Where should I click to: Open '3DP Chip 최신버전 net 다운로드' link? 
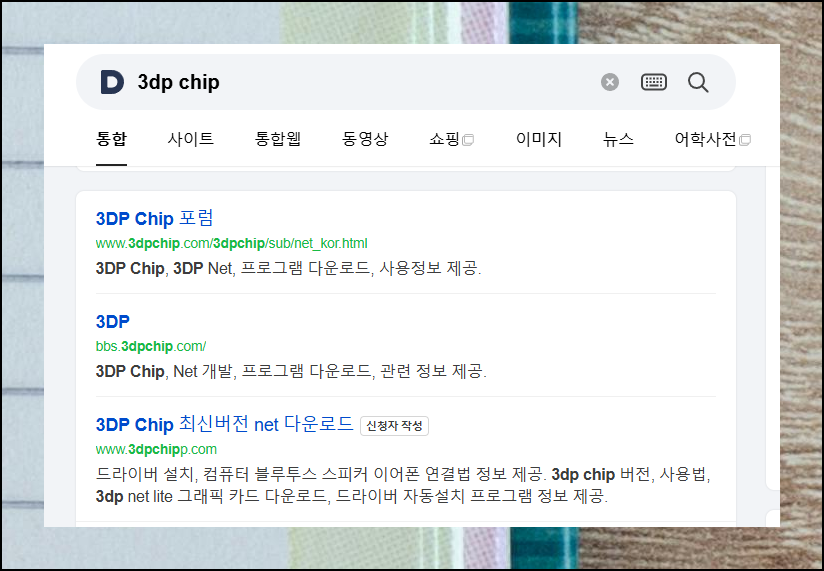coord(224,424)
